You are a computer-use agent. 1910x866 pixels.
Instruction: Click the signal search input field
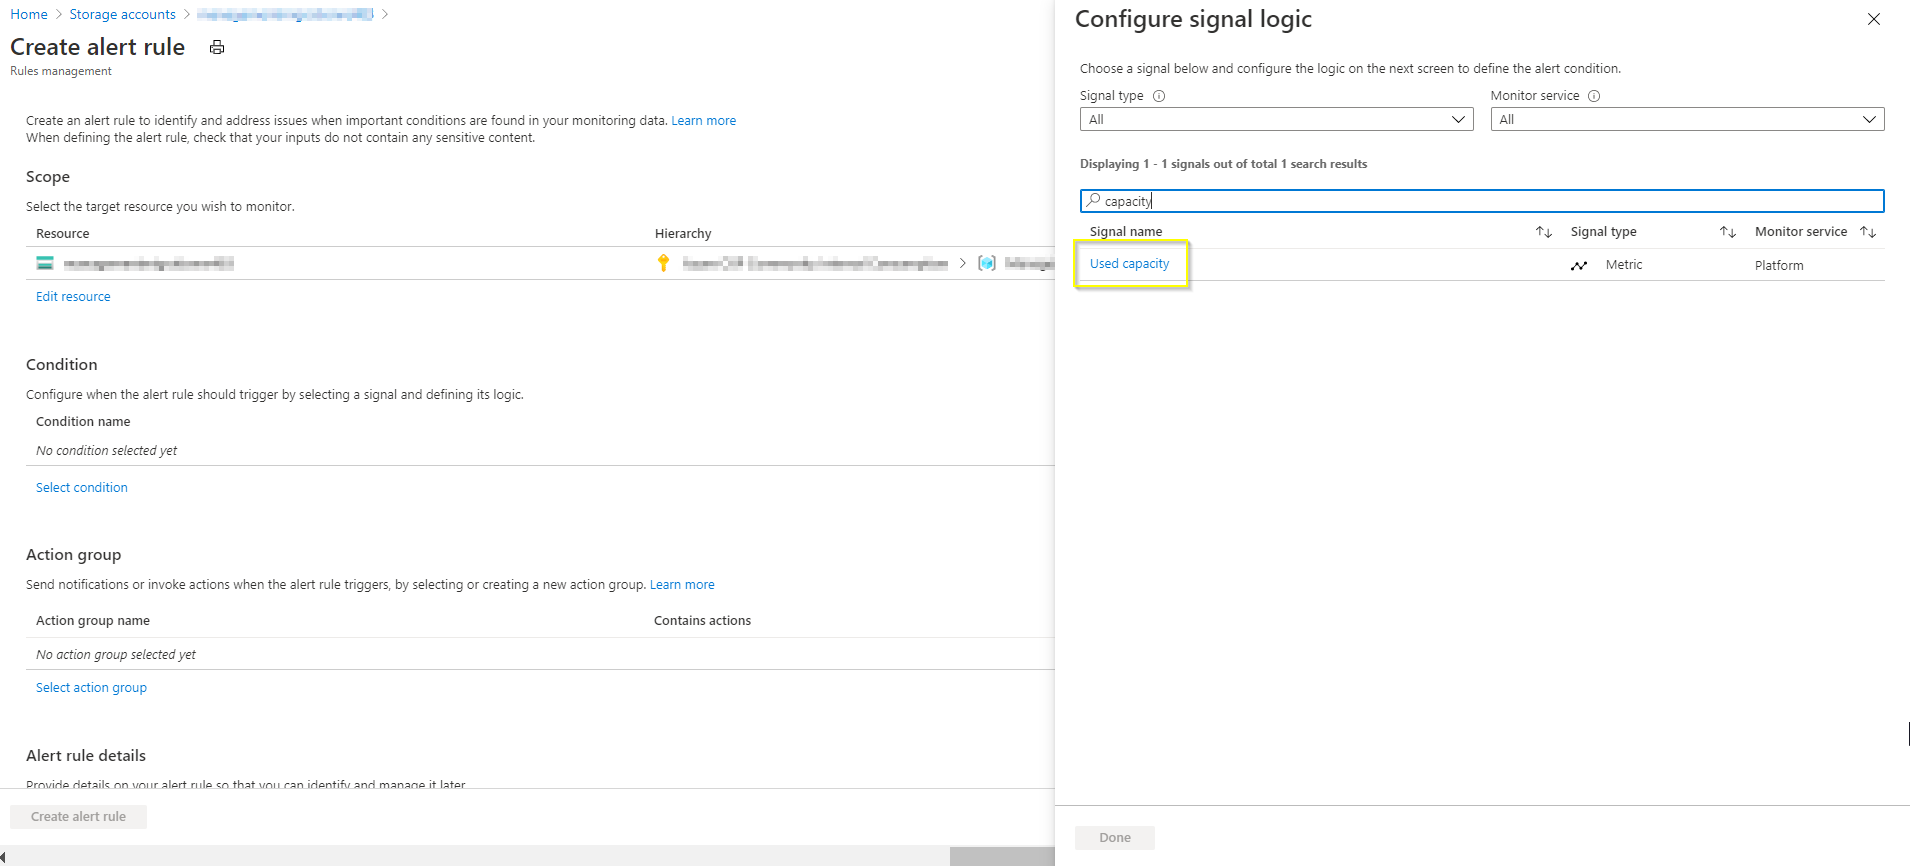1480,201
